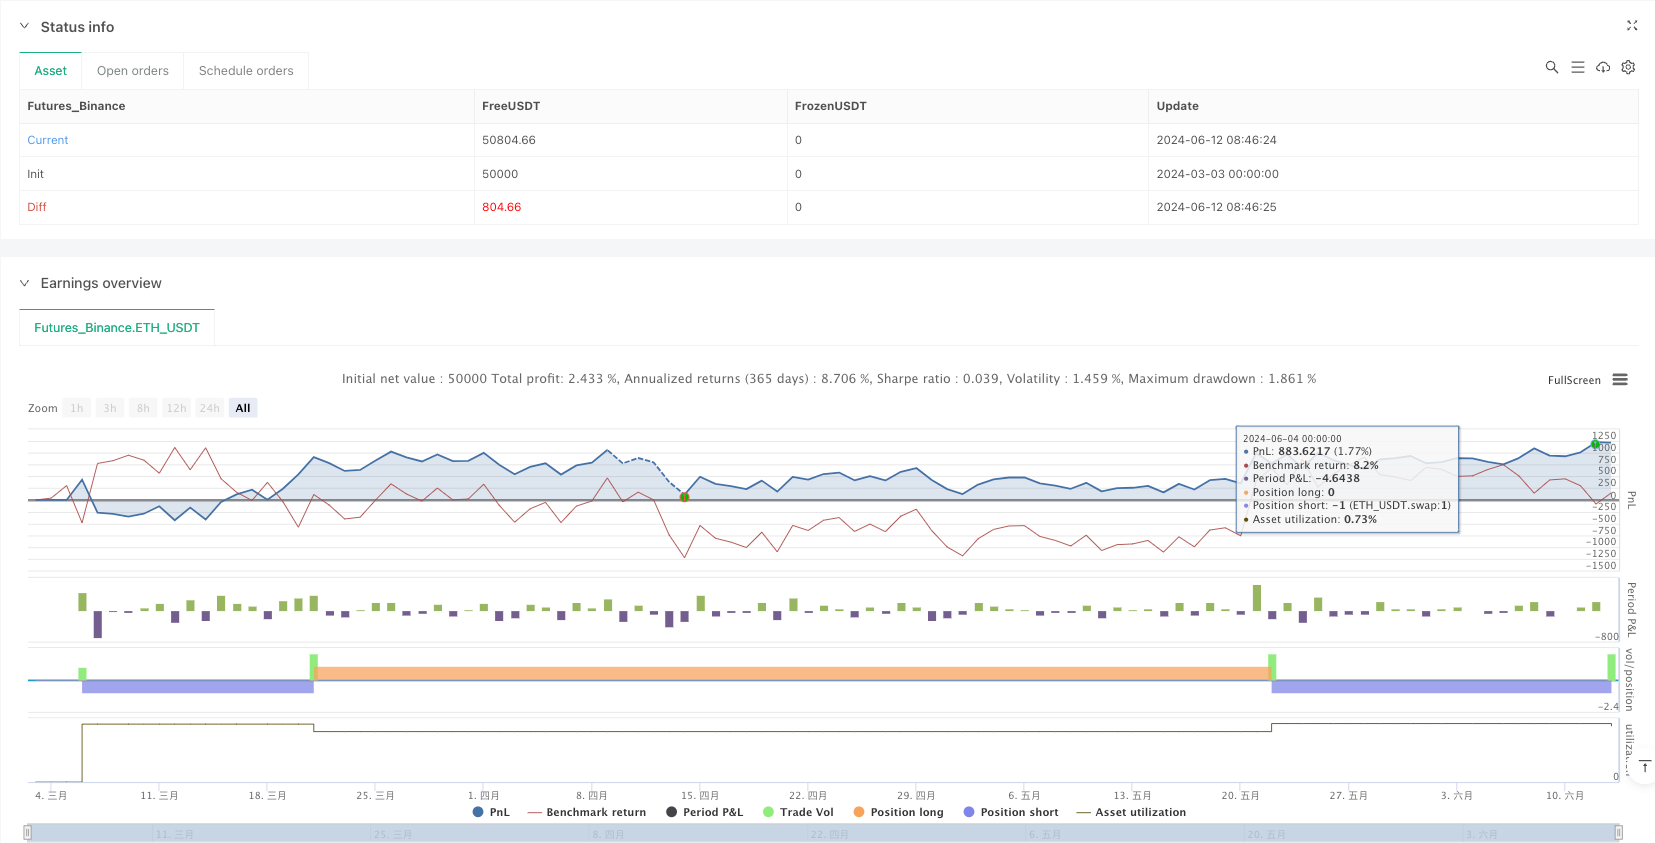Toggle the Position long legend series

coord(898,812)
